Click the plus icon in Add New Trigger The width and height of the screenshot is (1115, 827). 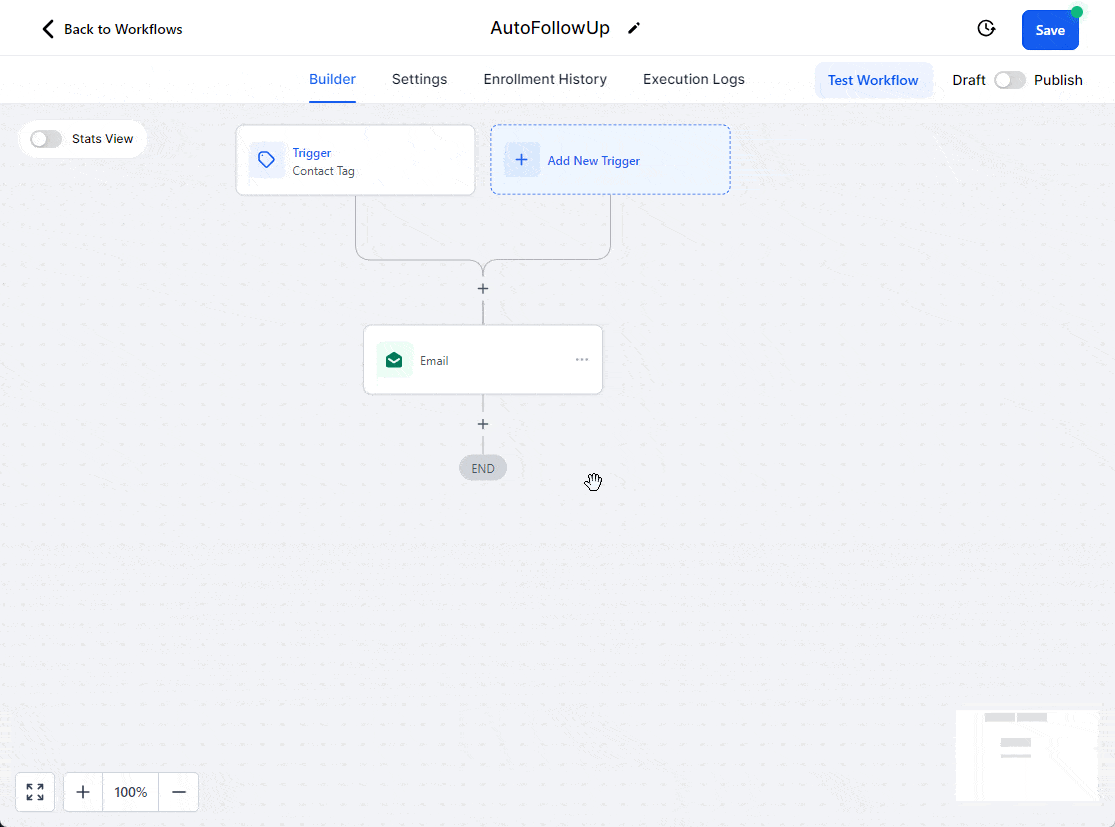coord(521,160)
